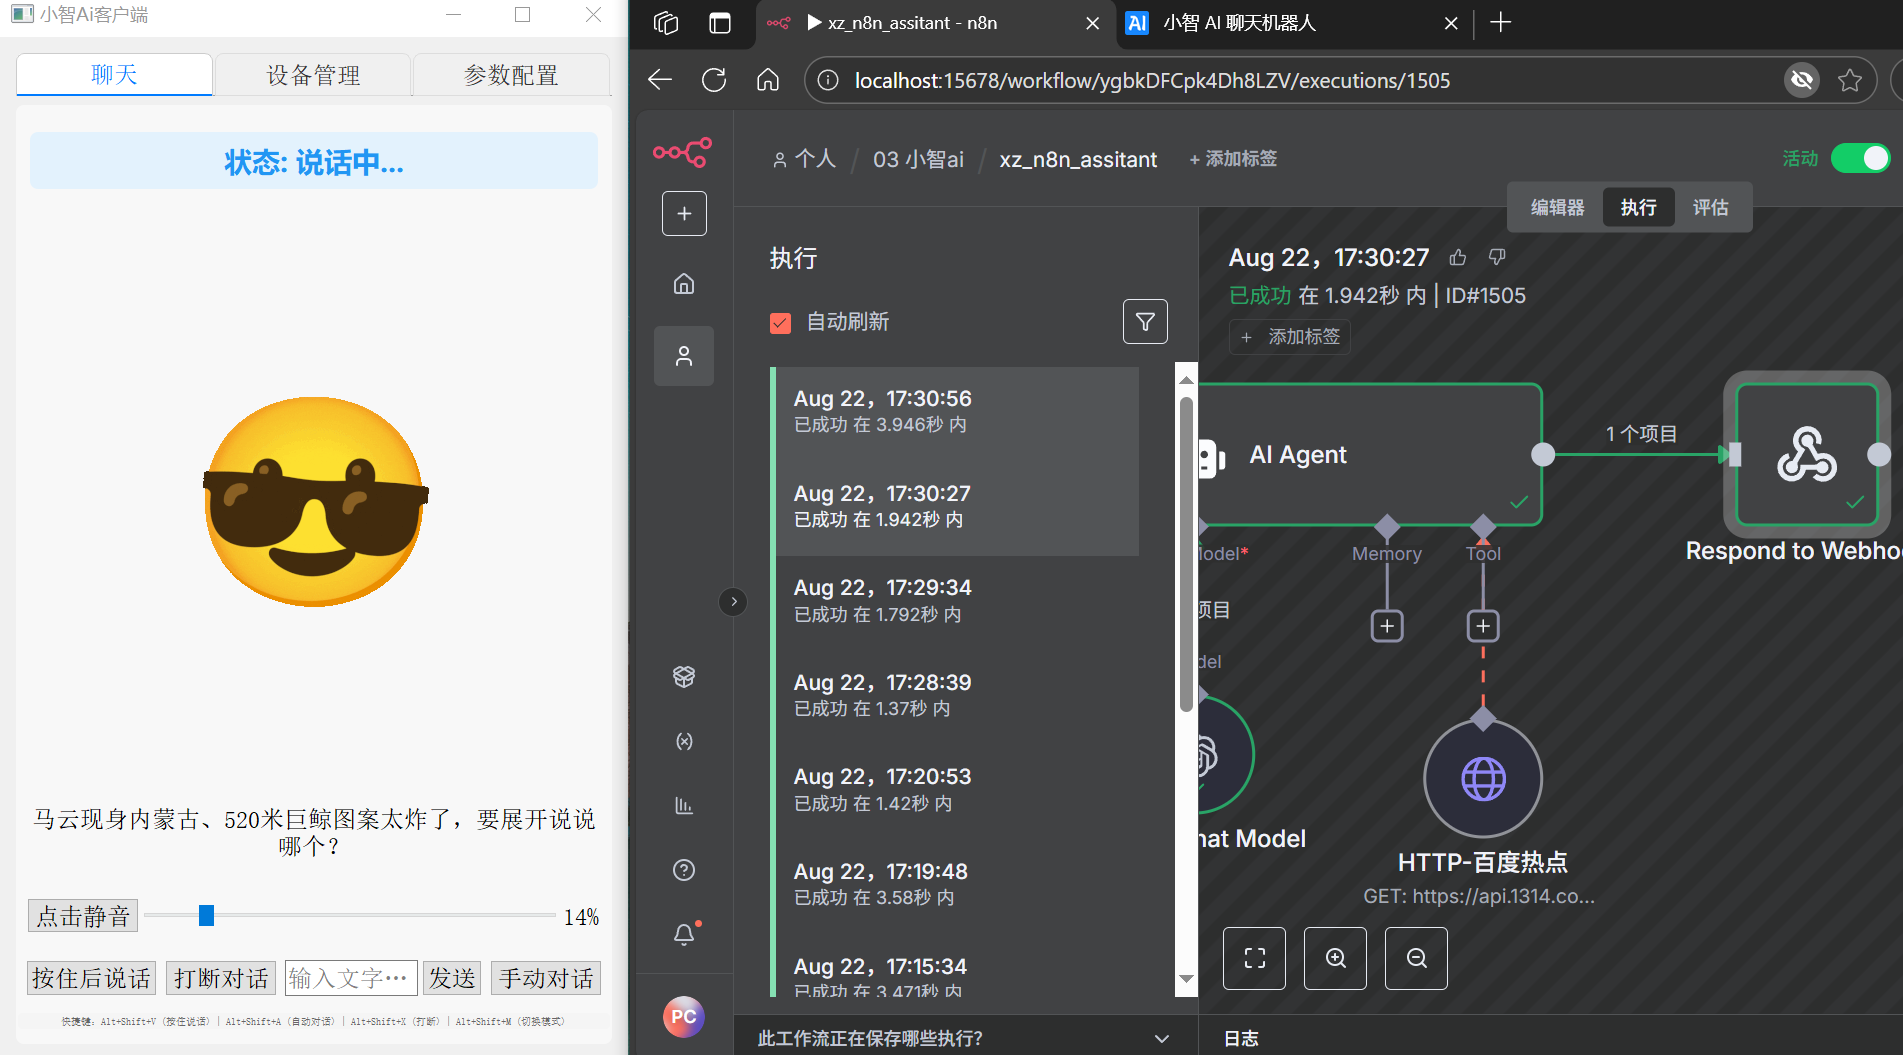1903x1055 pixels.
Task: Click the 个人 breadcrumb link
Action: (x=804, y=159)
